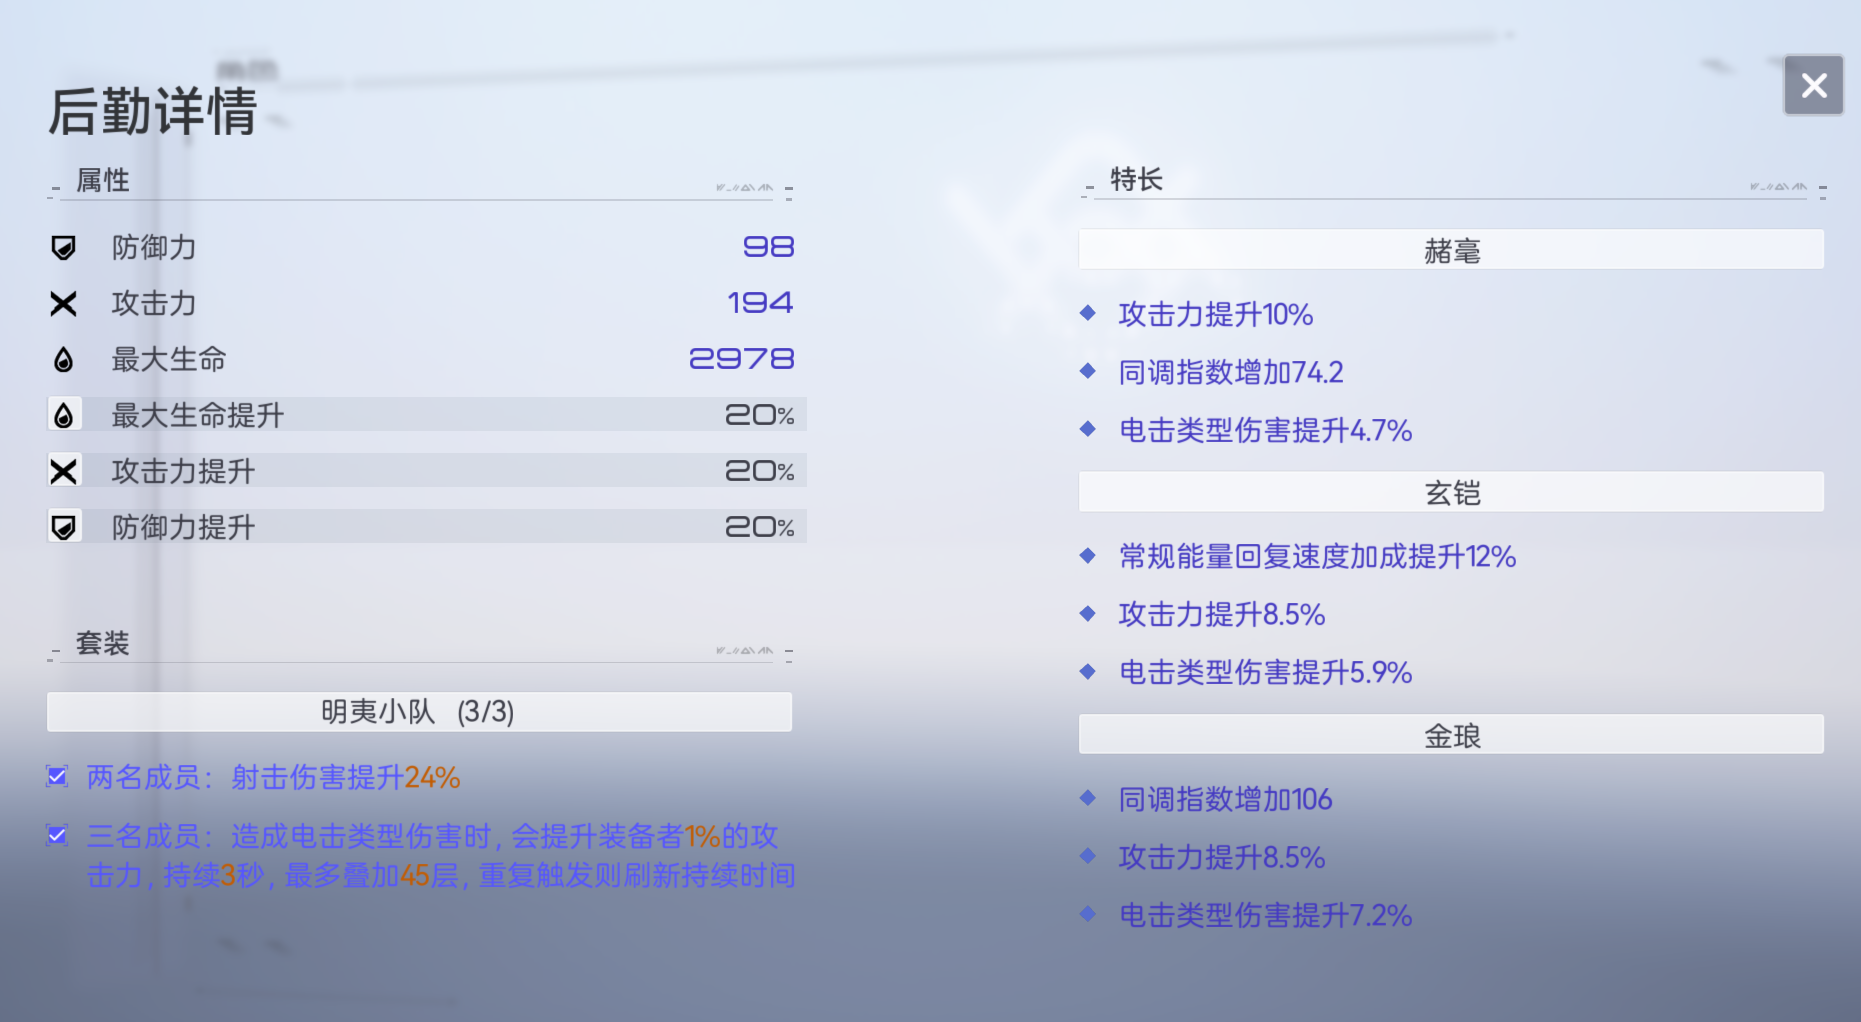Toggle the 三名成员 set bonus checkbox
Screen dimensions: 1861x1022
point(58,835)
